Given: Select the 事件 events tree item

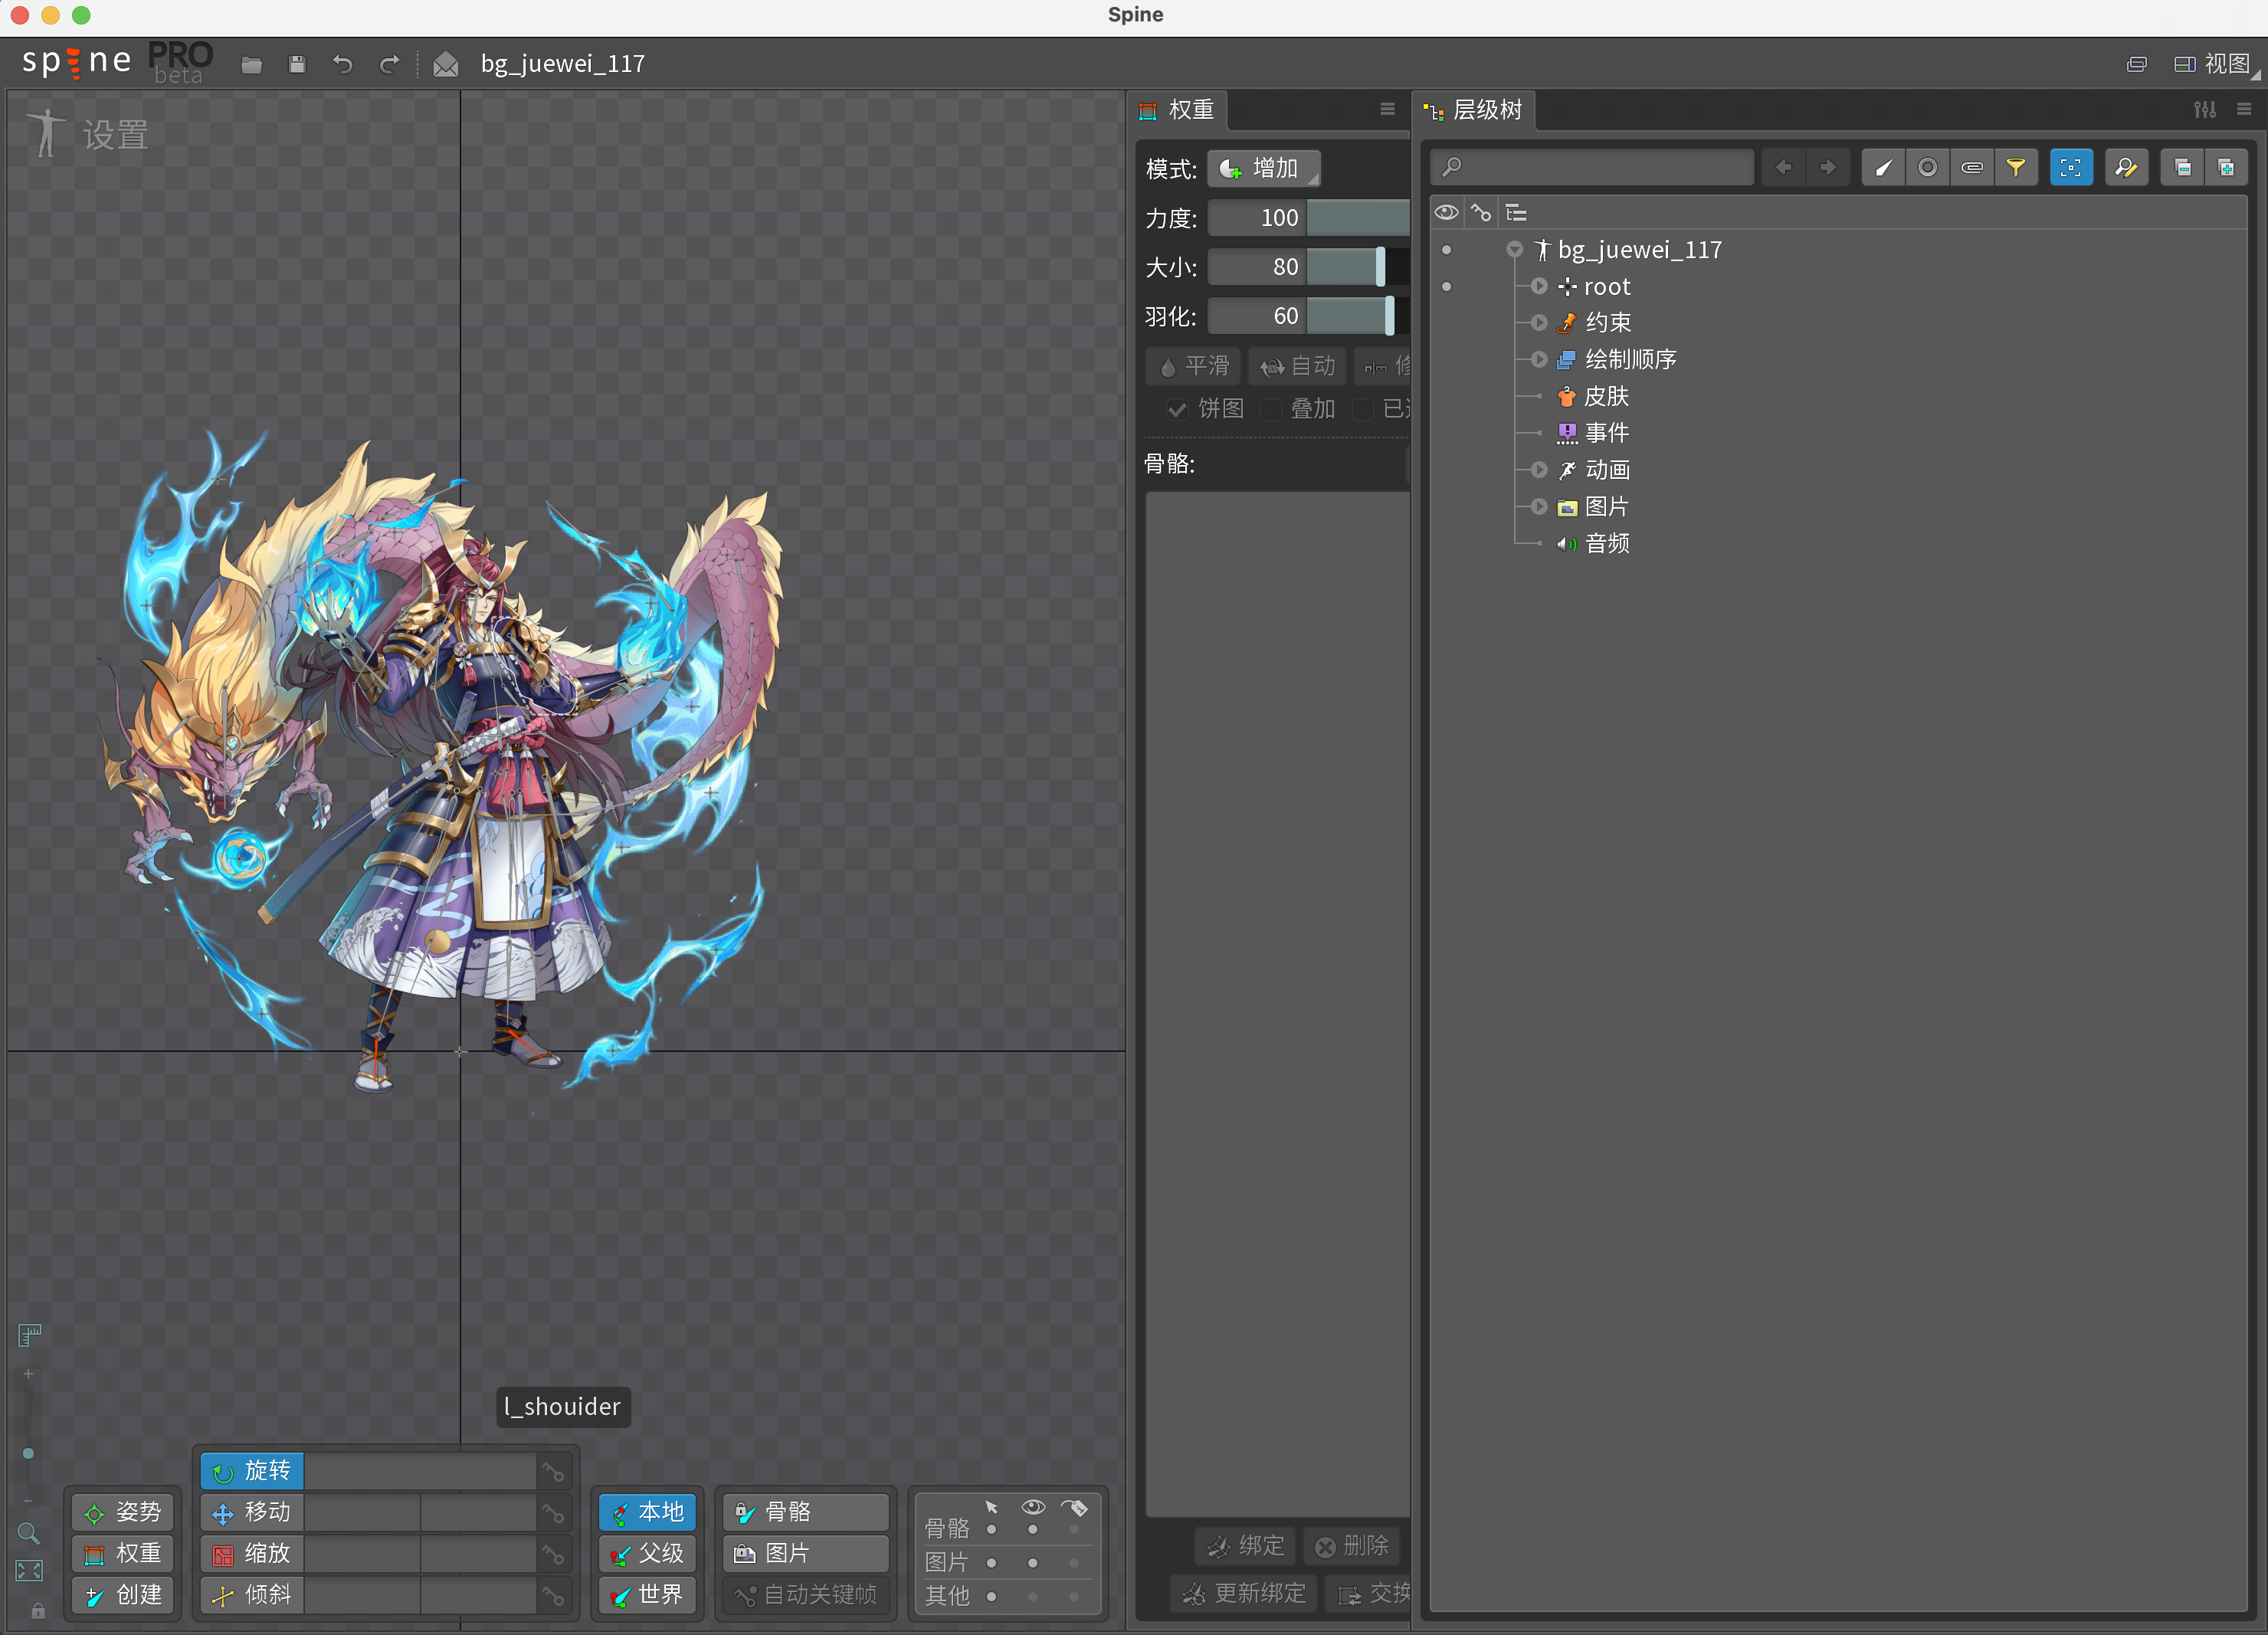Looking at the screenshot, I should click(x=1606, y=433).
